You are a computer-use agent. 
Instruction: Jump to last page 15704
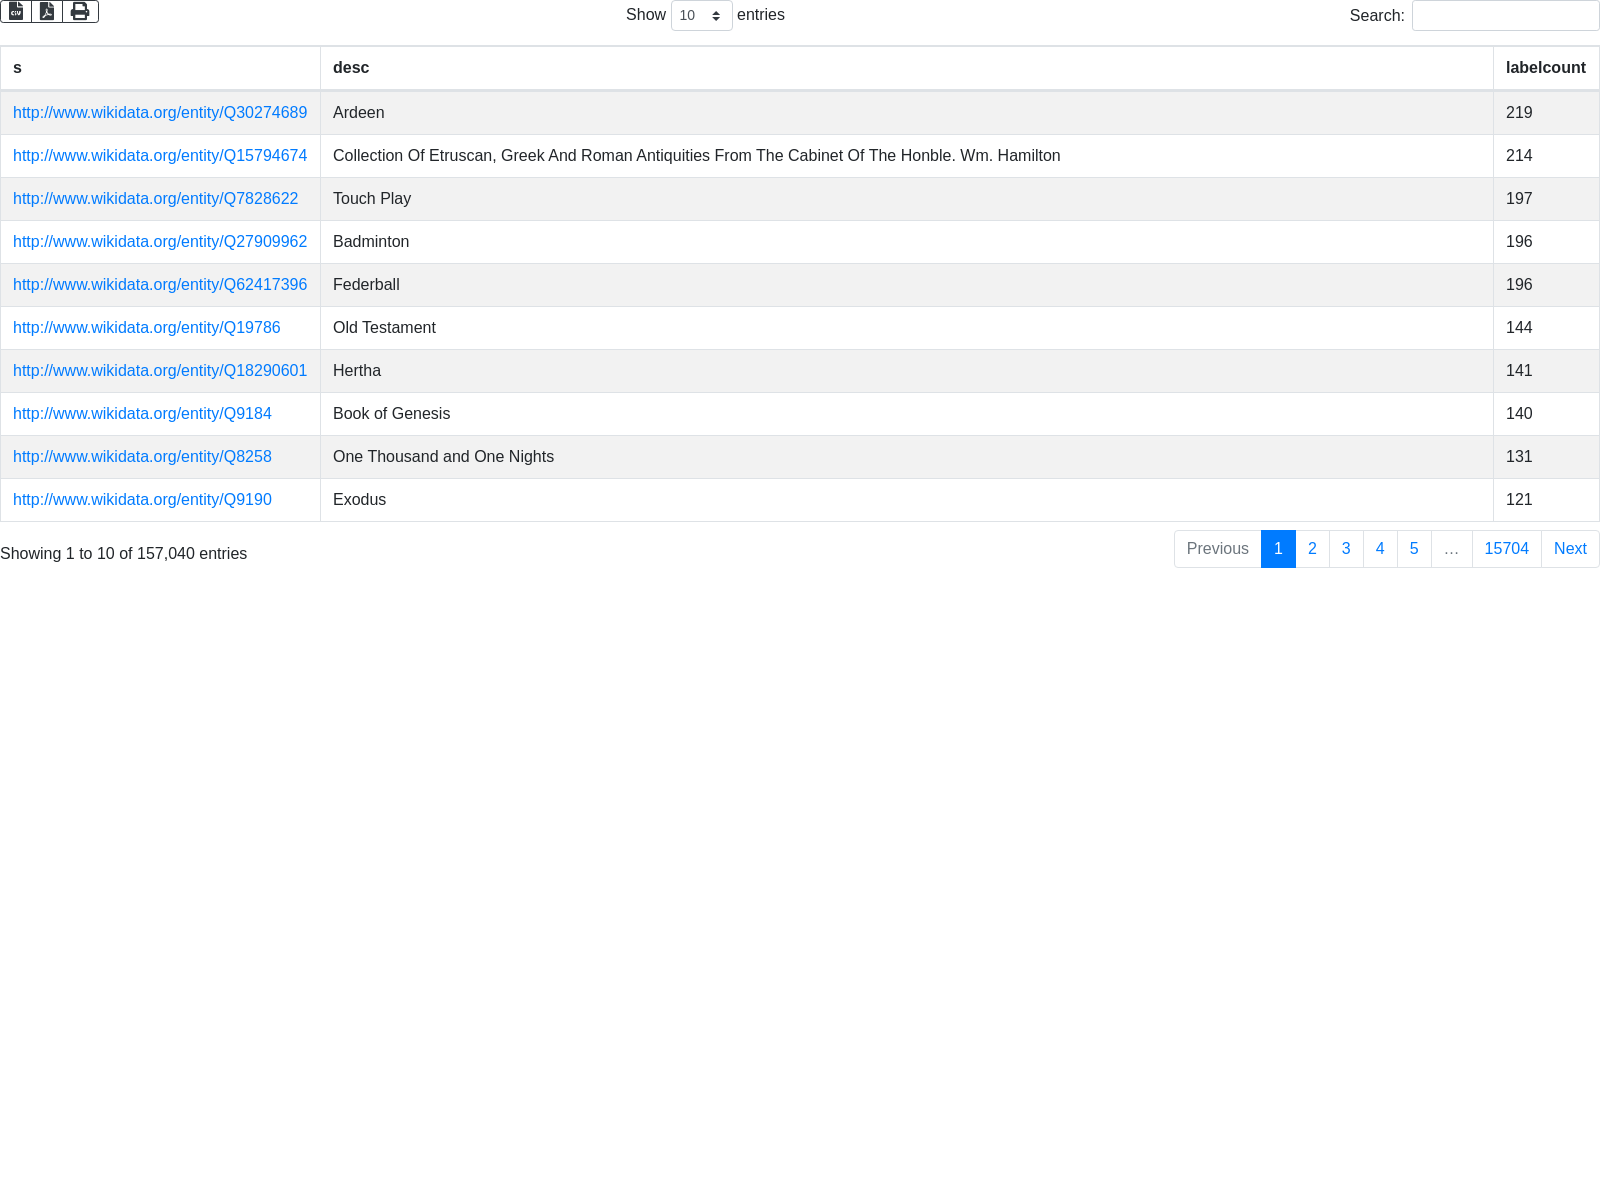point(1506,549)
